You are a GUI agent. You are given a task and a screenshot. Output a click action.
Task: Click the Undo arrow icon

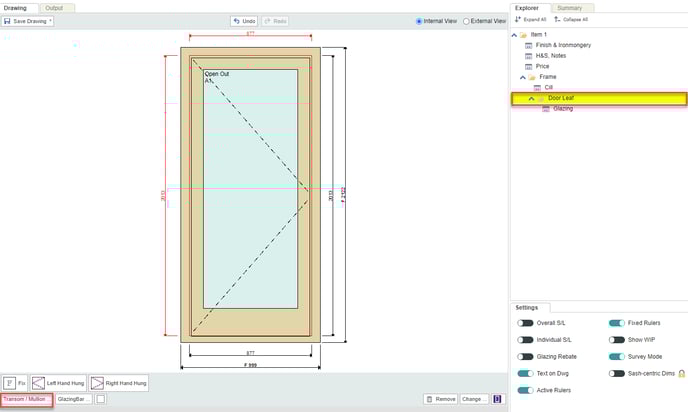236,20
